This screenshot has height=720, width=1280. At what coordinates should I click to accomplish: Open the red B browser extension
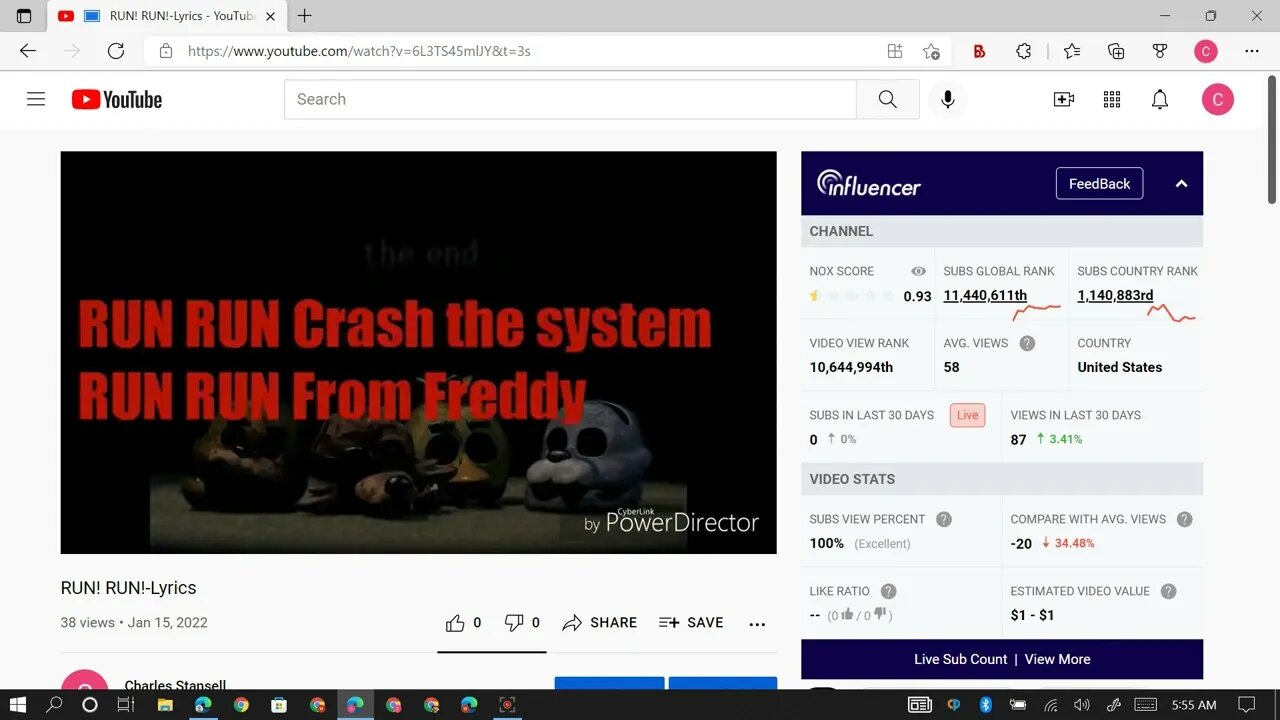pyautogui.click(x=980, y=51)
